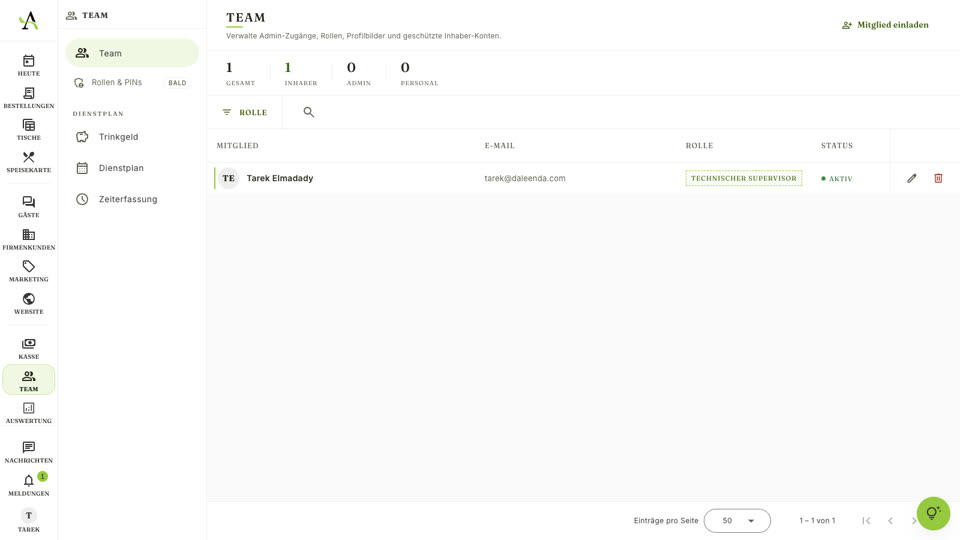
Task: Show the Personal count filter
Action: point(419,73)
